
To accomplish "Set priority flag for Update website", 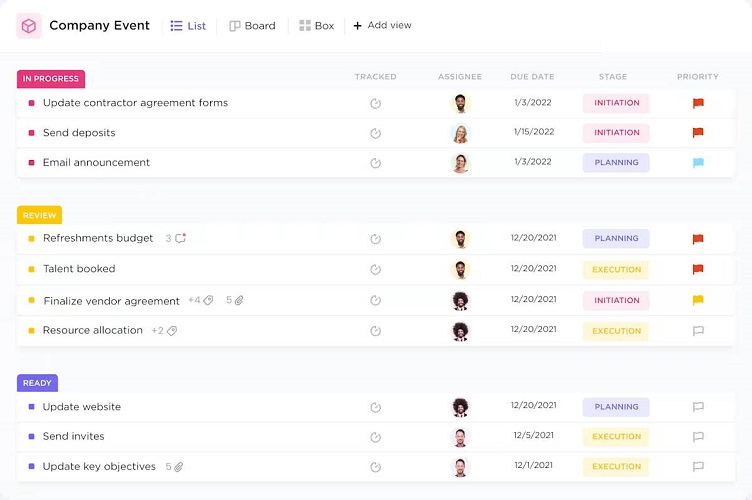I will tap(698, 407).
